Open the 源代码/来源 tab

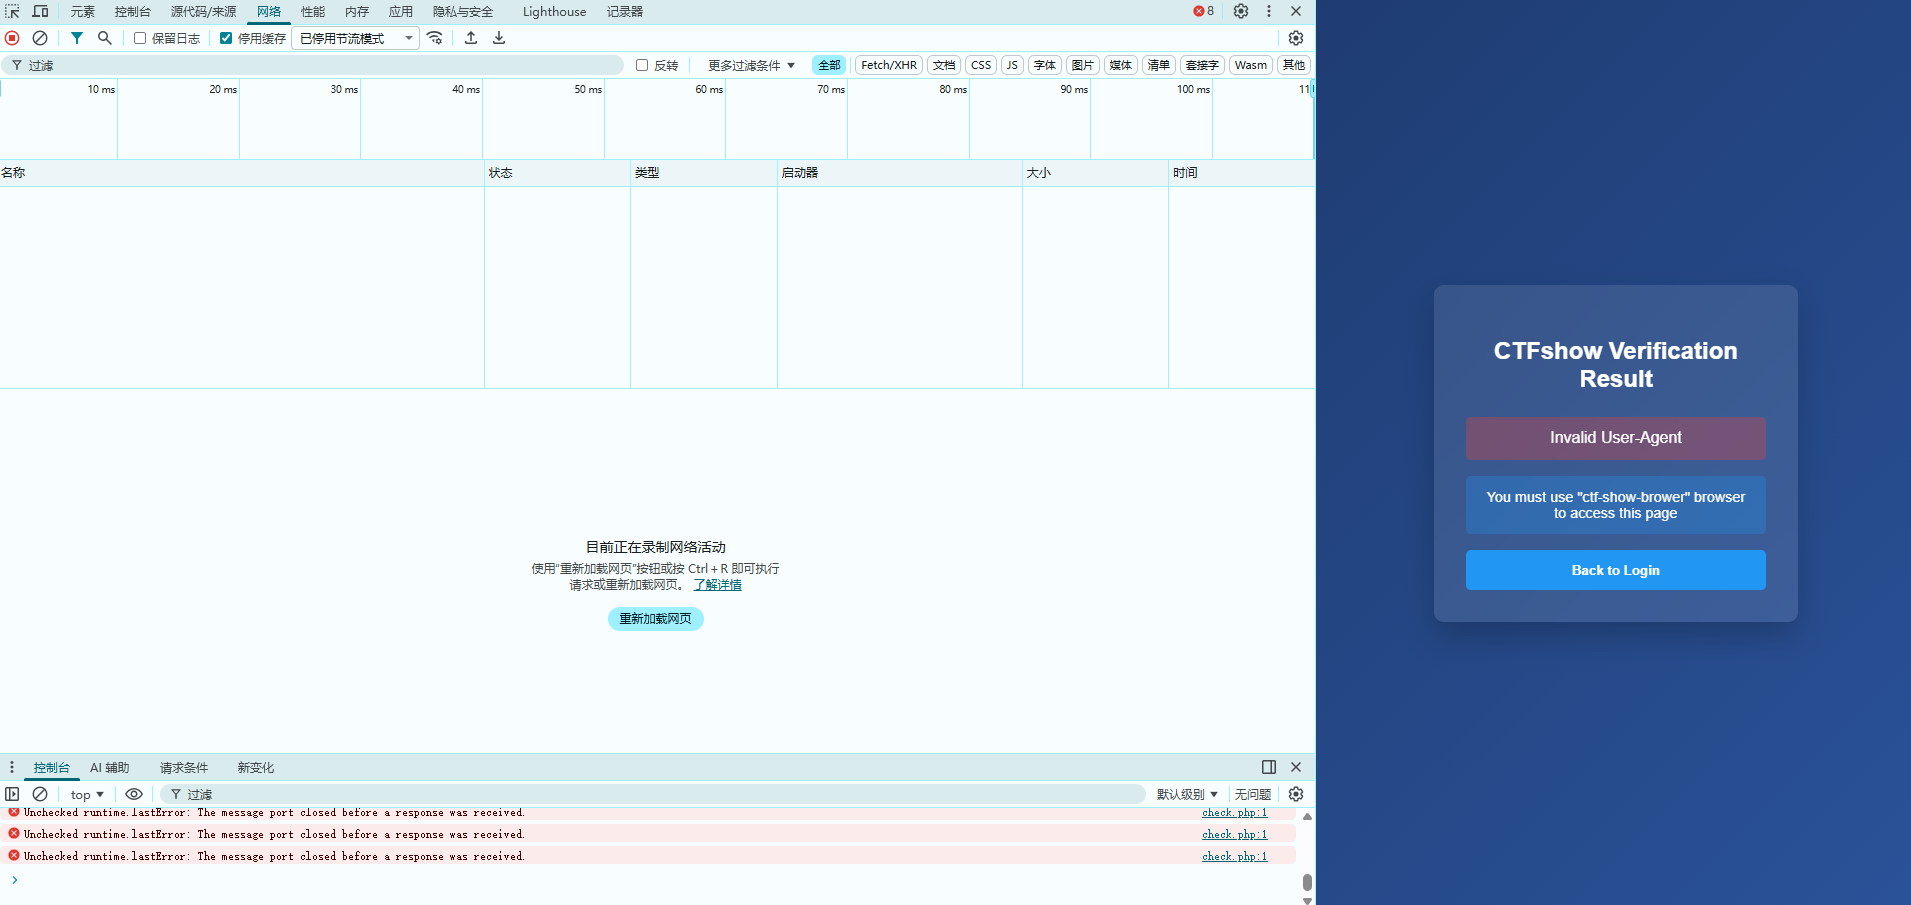pyautogui.click(x=203, y=11)
